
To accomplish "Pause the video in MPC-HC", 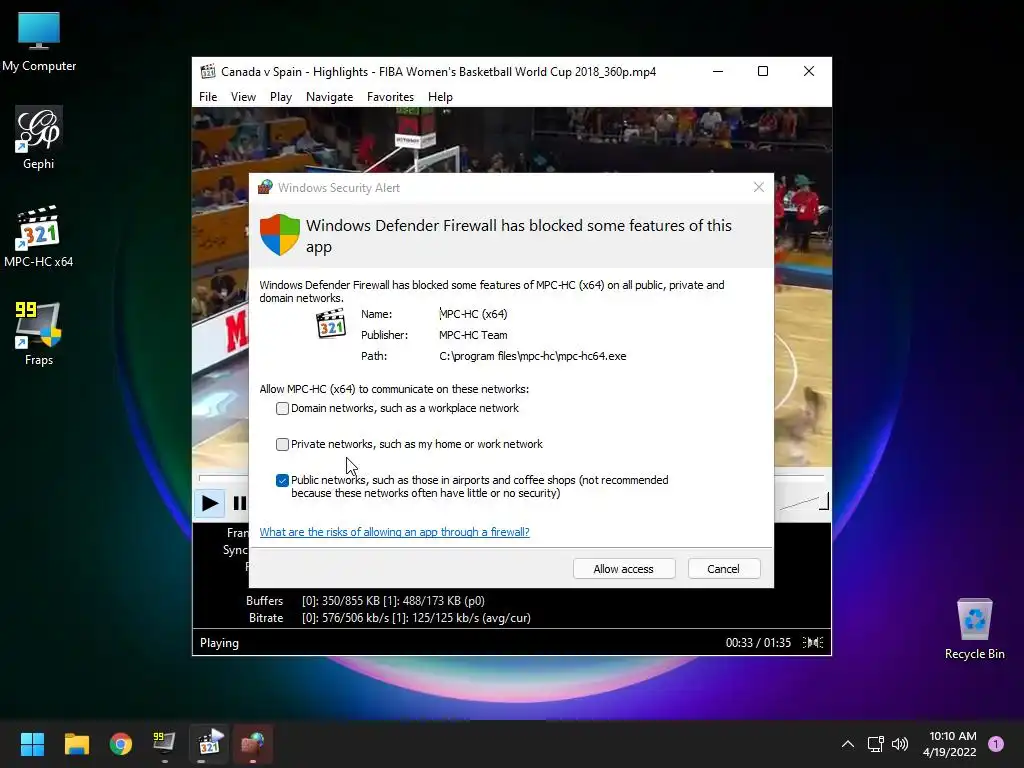I will 240,503.
